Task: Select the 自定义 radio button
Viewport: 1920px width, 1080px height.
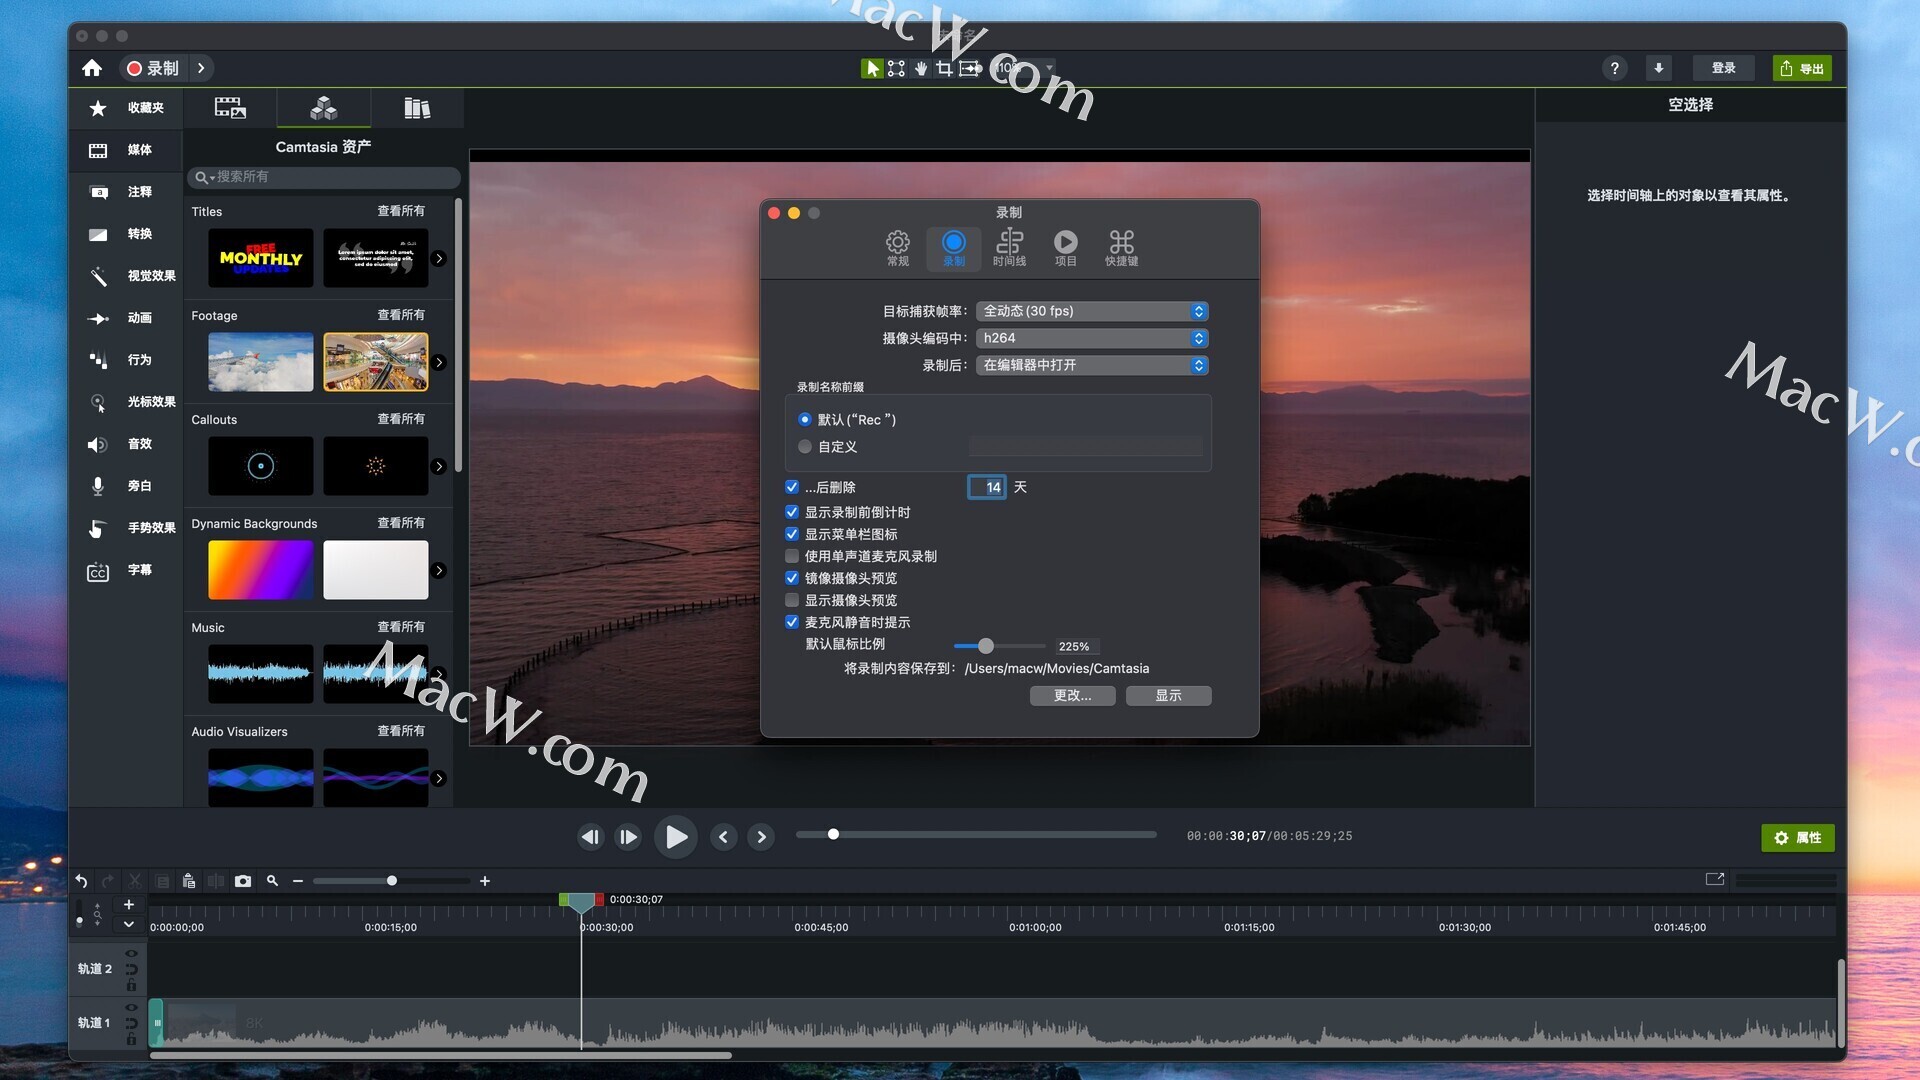Action: [805, 447]
